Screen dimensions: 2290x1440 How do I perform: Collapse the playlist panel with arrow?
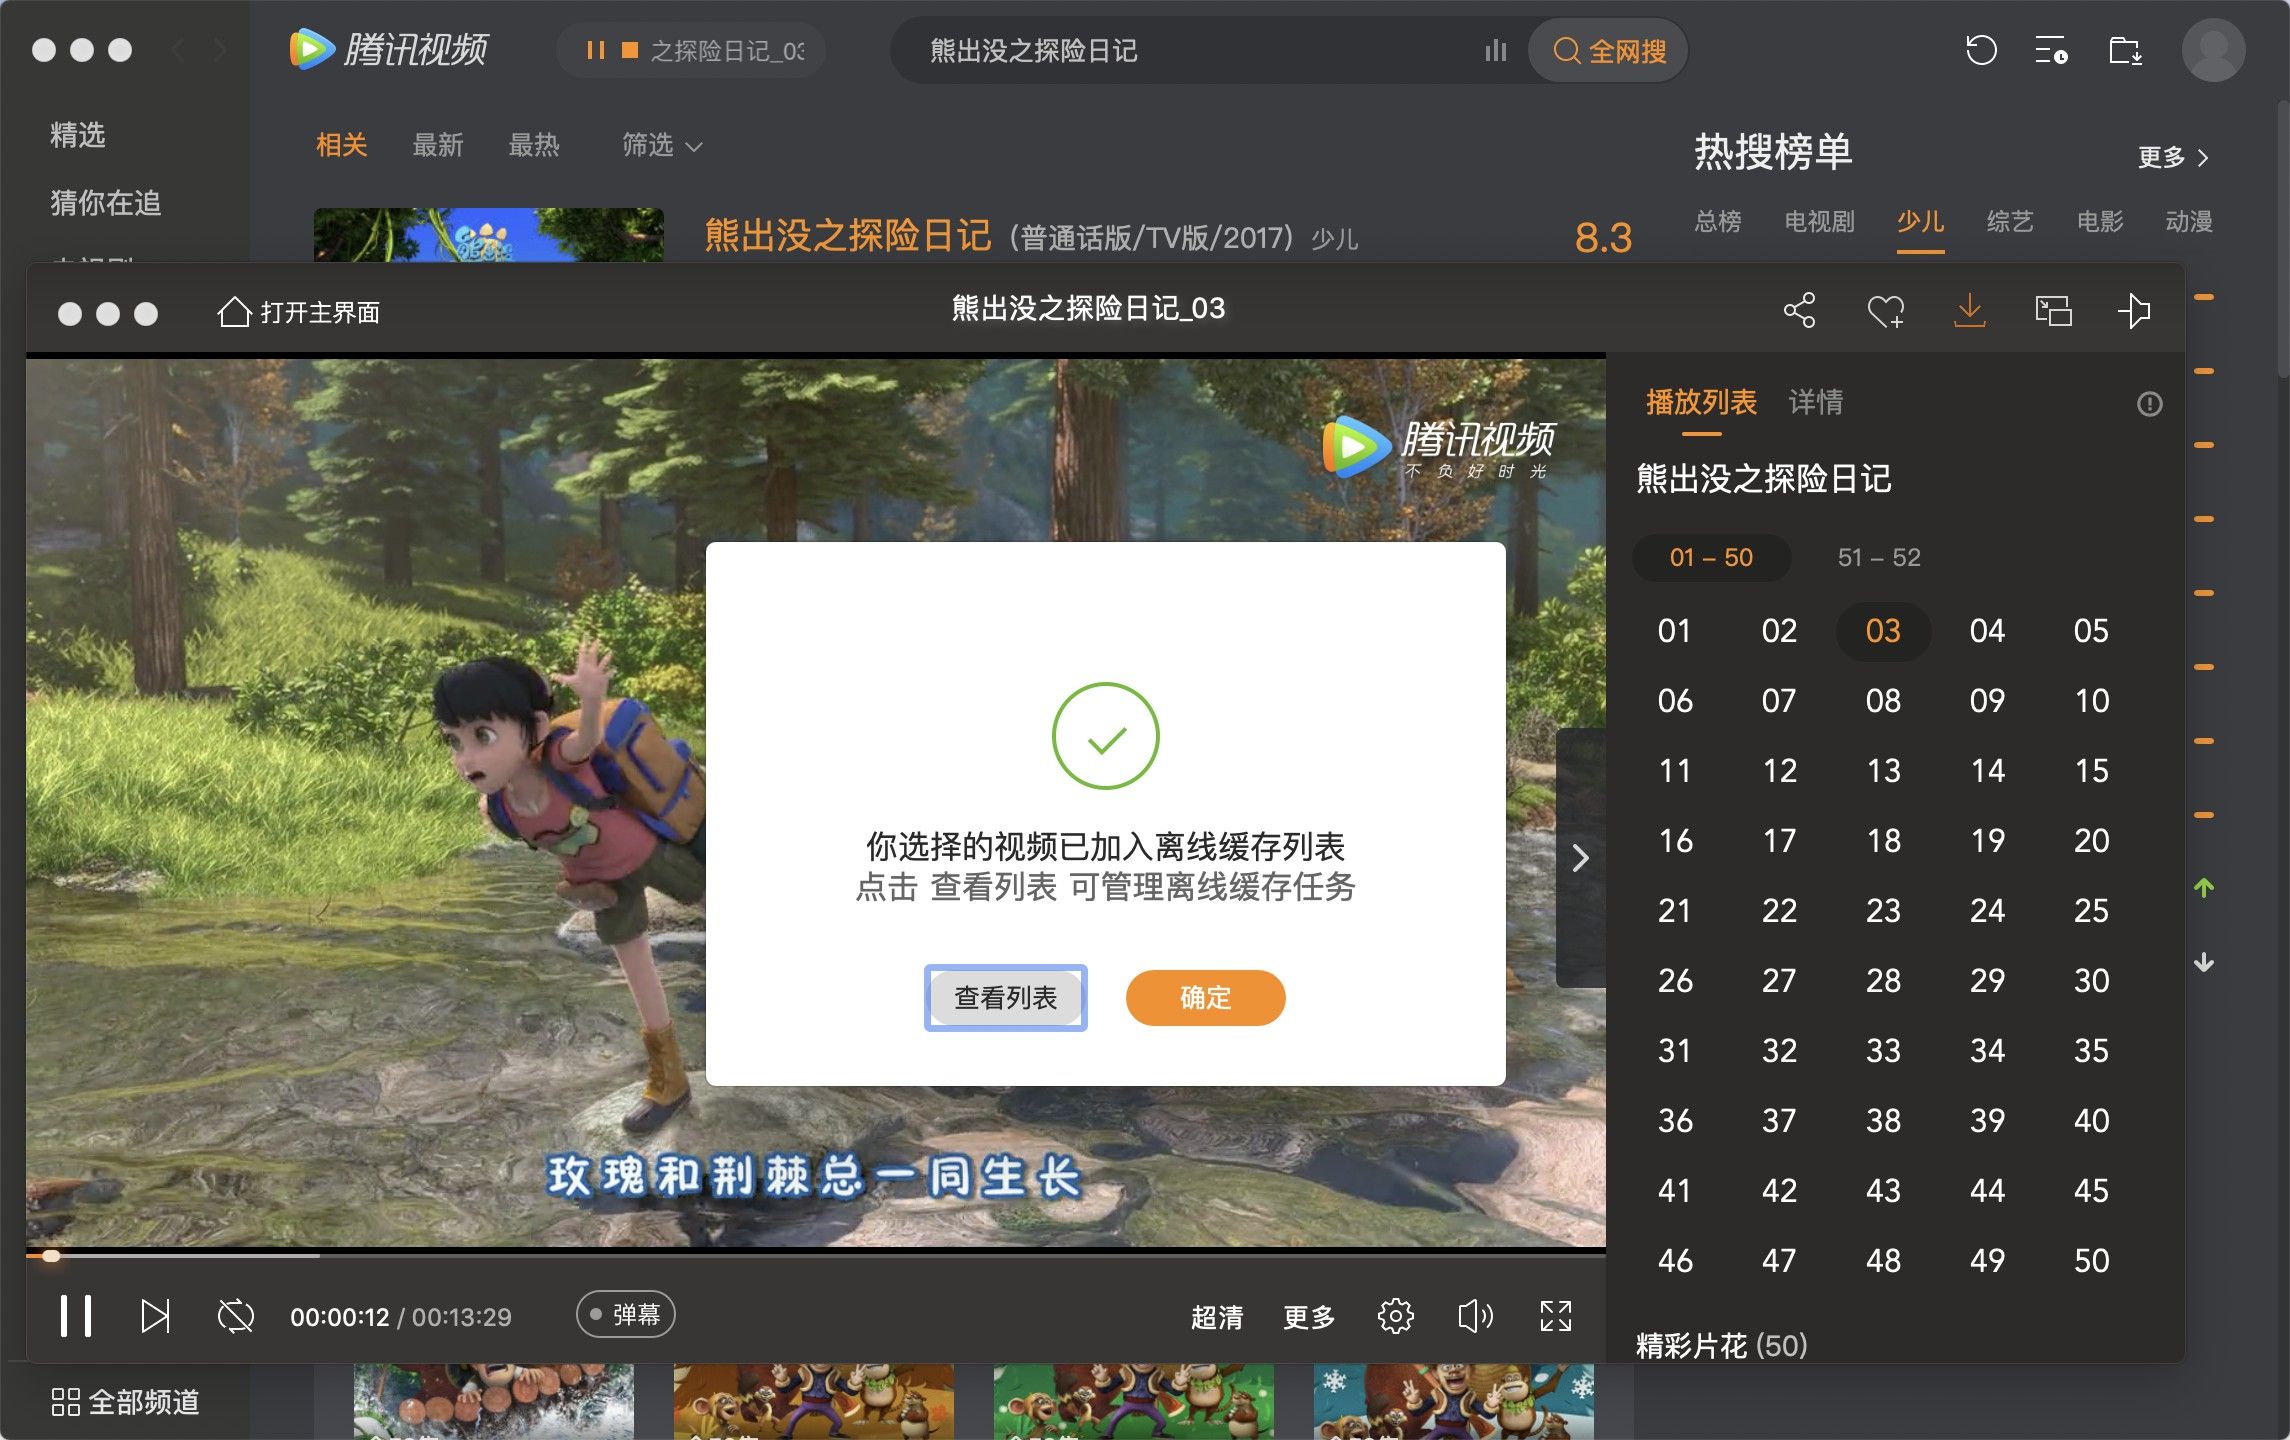click(x=1580, y=858)
